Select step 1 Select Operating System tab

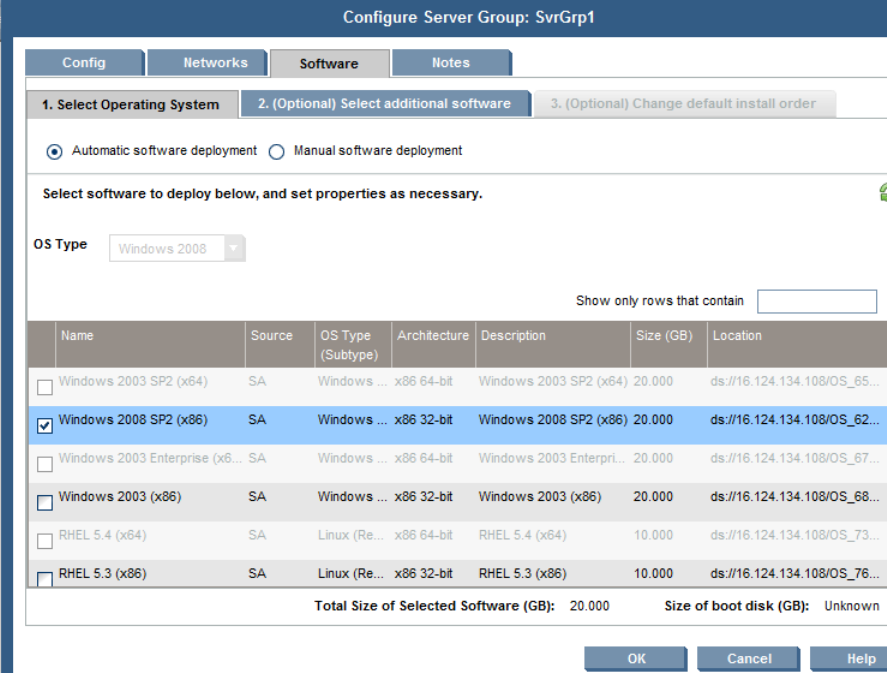[x=131, y=105]
